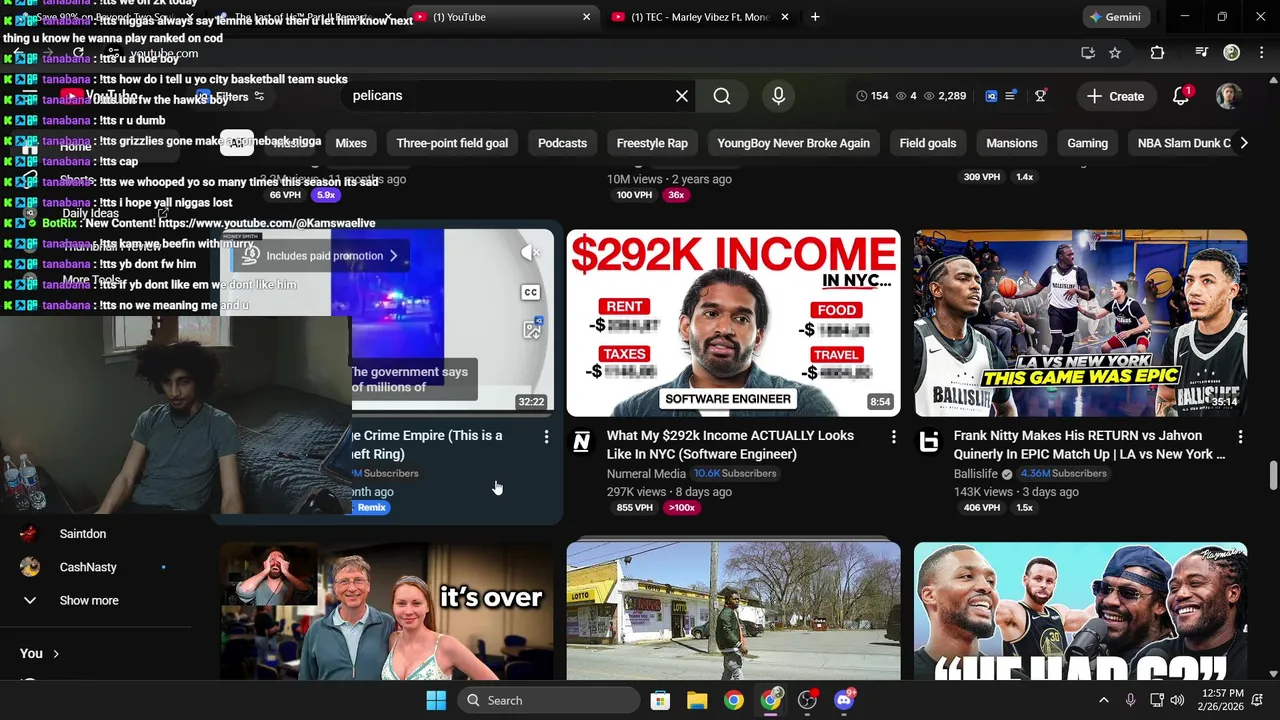The image size is (1280, 720).
Task: Select the Podcasts filter chip
Action: coord(562,143)
